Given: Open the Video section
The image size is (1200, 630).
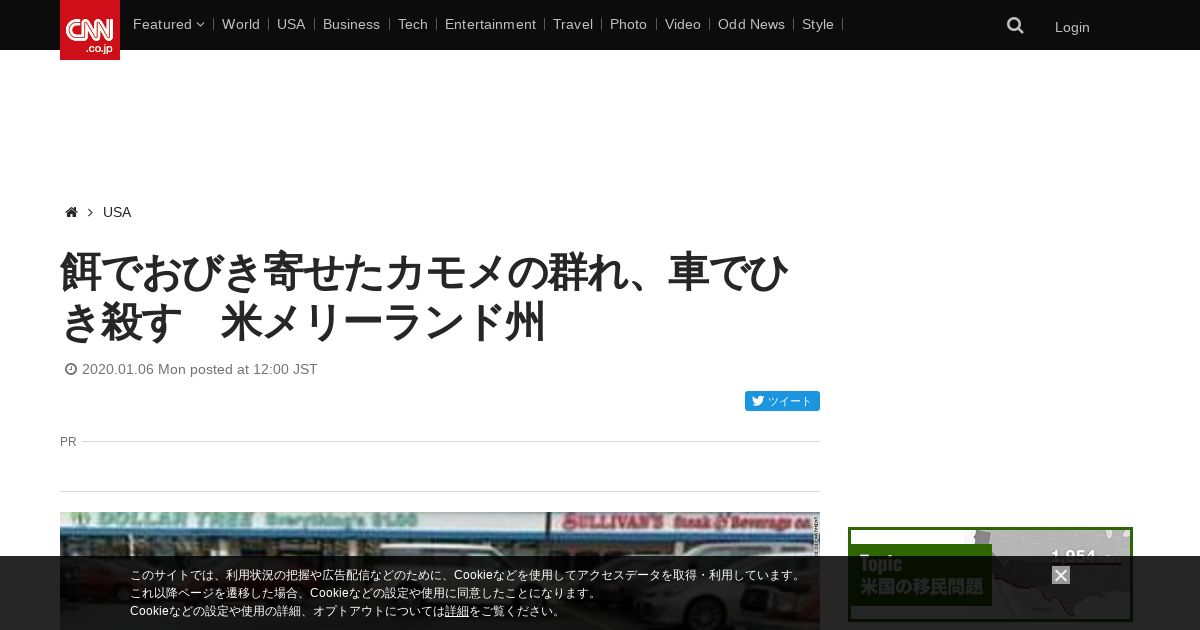Looking at the screenshot, I should point(683,24).
